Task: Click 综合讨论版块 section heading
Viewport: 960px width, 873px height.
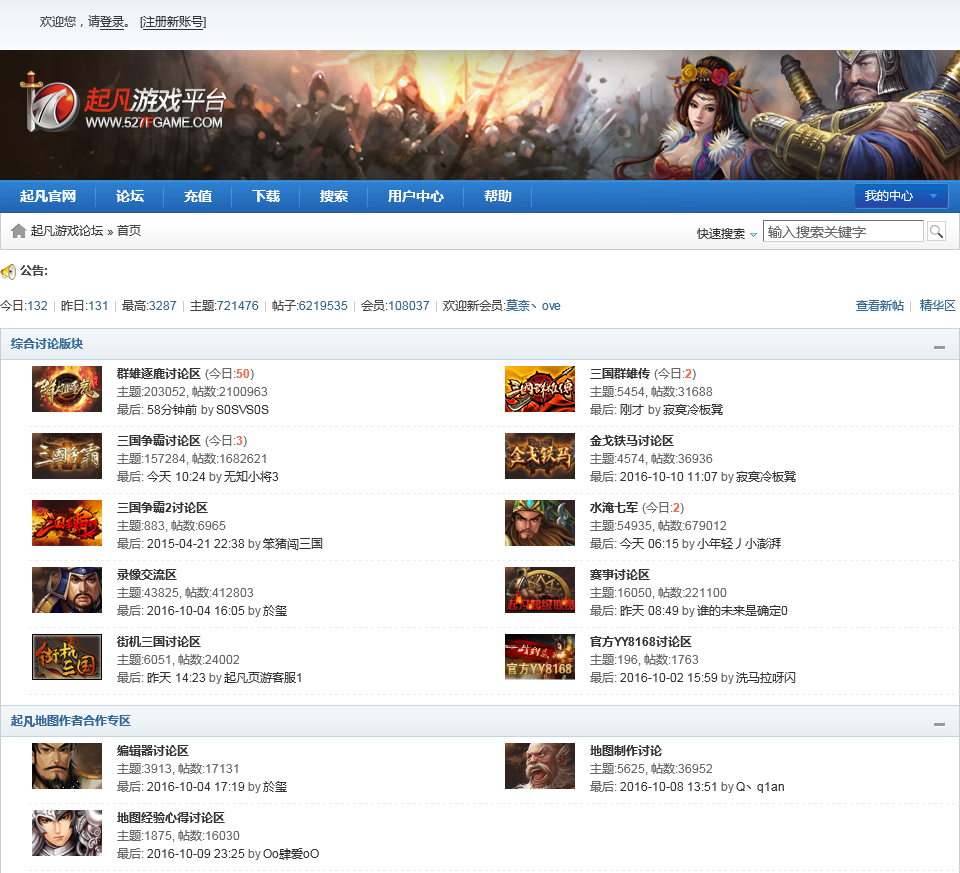Action: [47, 344]
